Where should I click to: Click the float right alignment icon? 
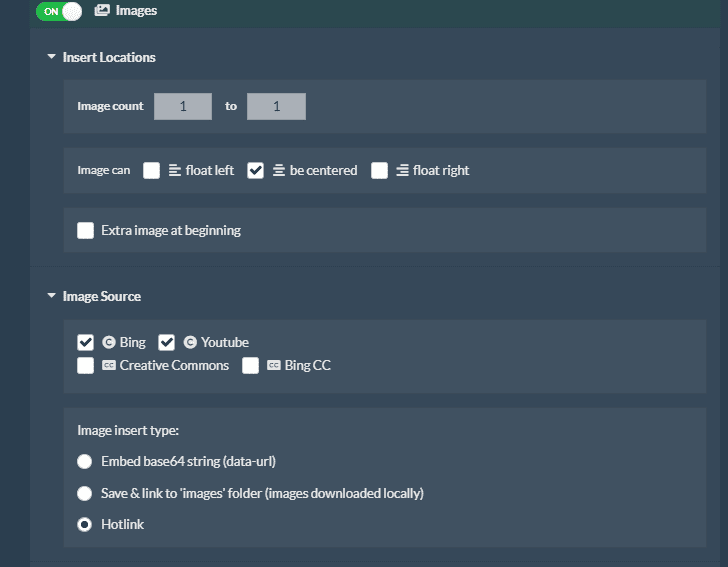tap(402, 170)
